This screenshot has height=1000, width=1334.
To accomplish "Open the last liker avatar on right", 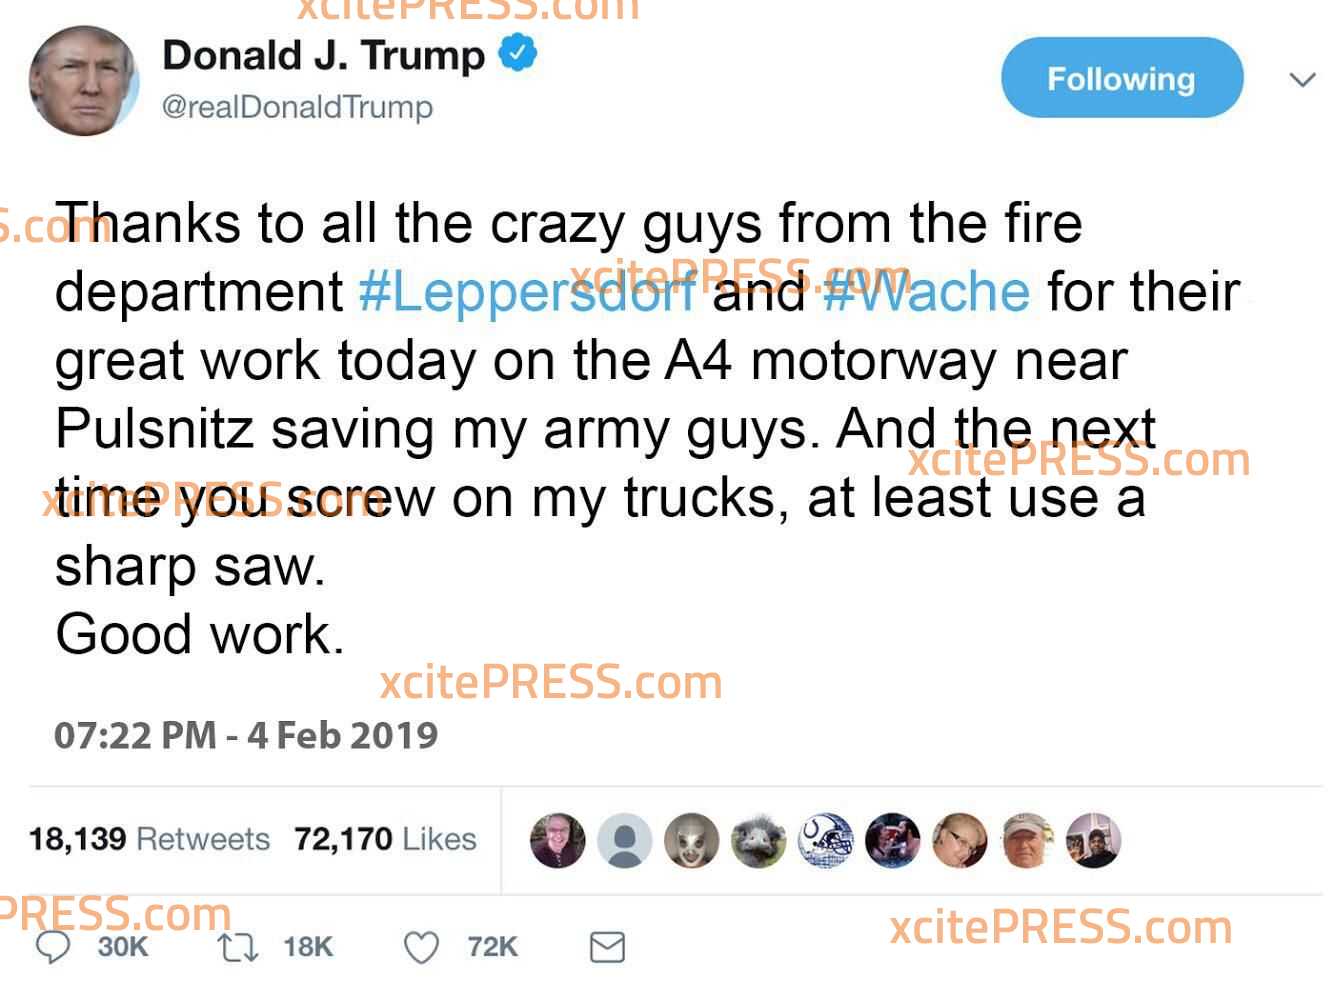I will [x=1094, y=840].
